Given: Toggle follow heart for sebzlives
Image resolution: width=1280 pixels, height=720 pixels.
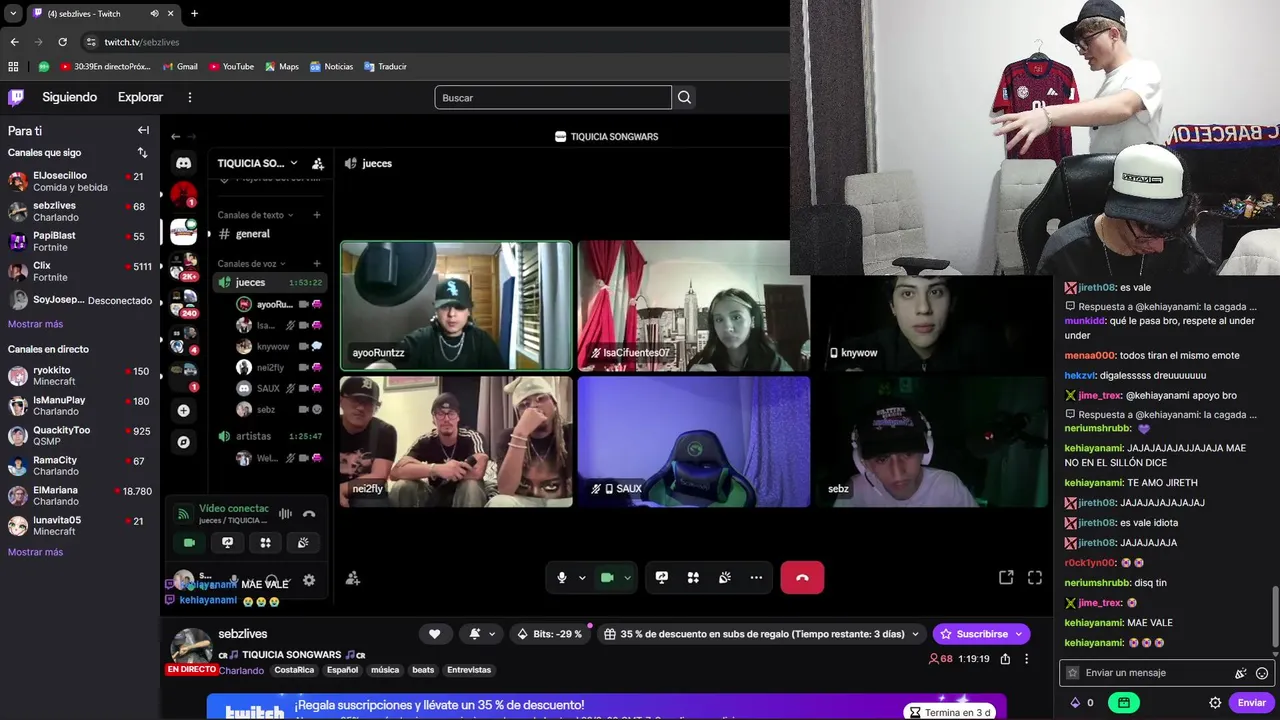Looking at the screenshot, I should pos(434,634).
